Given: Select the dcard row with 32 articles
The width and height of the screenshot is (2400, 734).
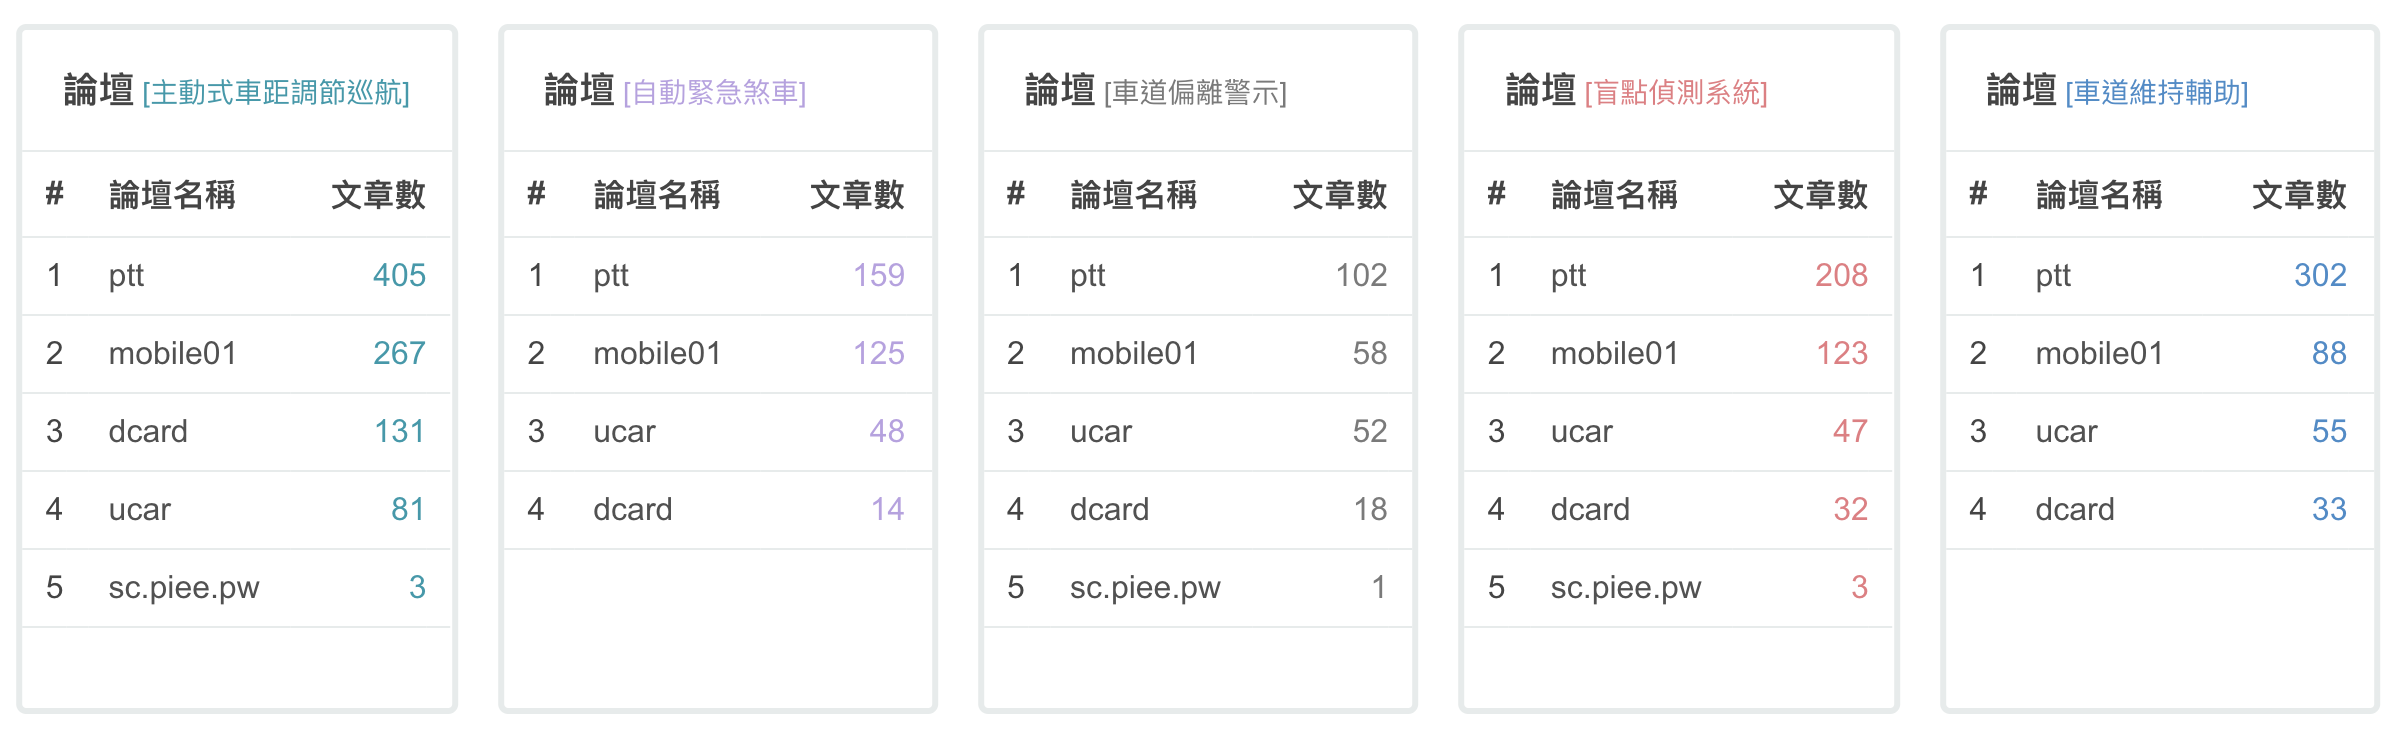Looking at the screenshot, I should 1678,509.
